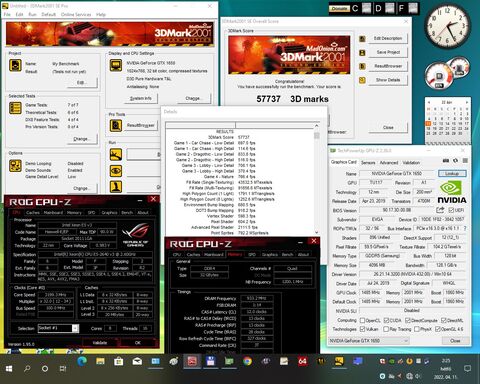Toggle the Ray Tracing checkbox

tap(386, 329)
